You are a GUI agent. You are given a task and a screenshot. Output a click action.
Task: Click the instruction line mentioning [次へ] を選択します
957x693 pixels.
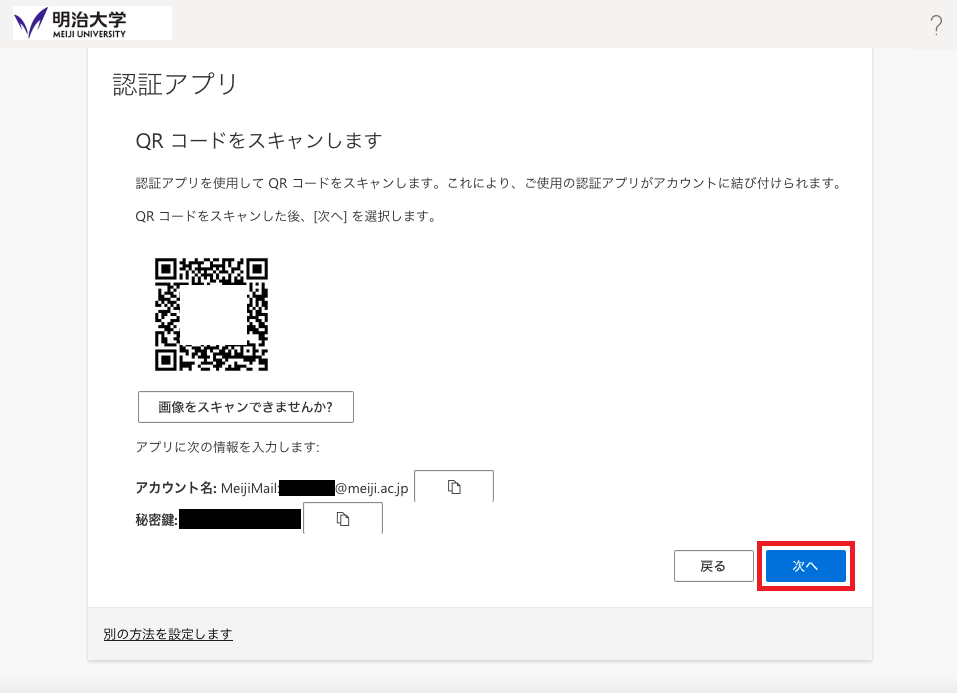click(286, 216)
